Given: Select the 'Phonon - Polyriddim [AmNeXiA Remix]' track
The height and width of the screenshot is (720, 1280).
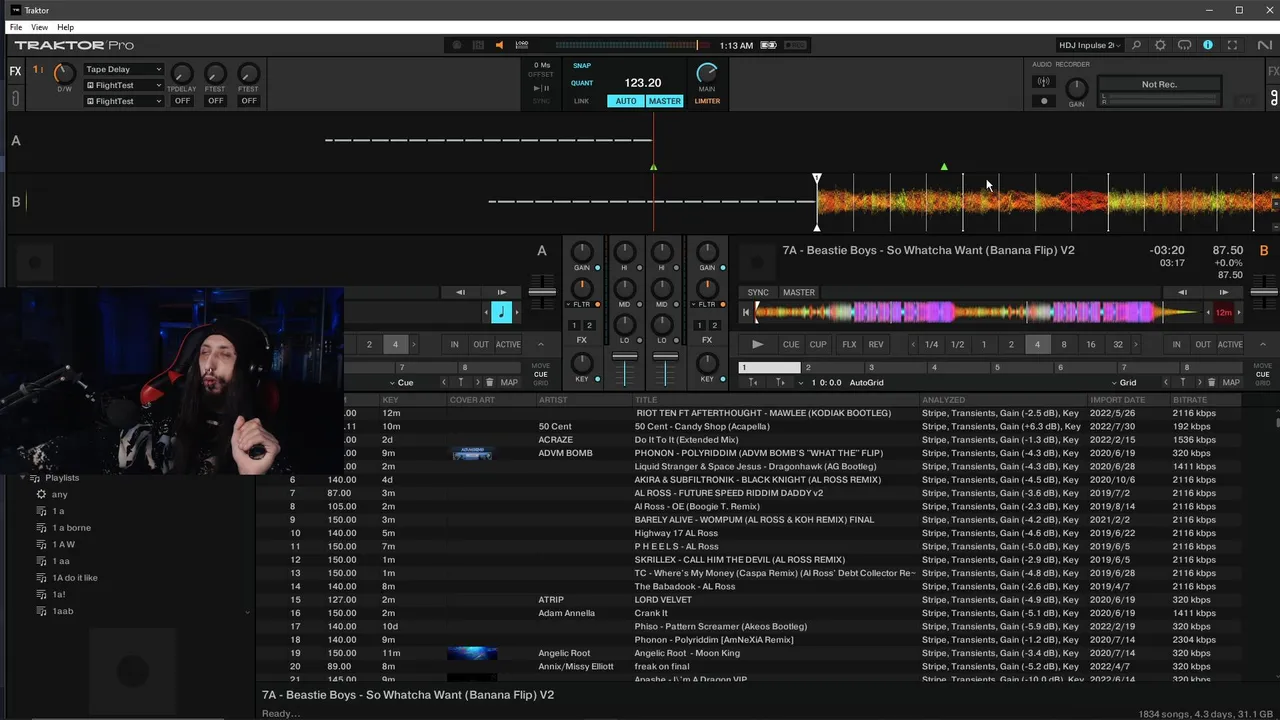Looking at the screenshot, I should pos(714,639).
